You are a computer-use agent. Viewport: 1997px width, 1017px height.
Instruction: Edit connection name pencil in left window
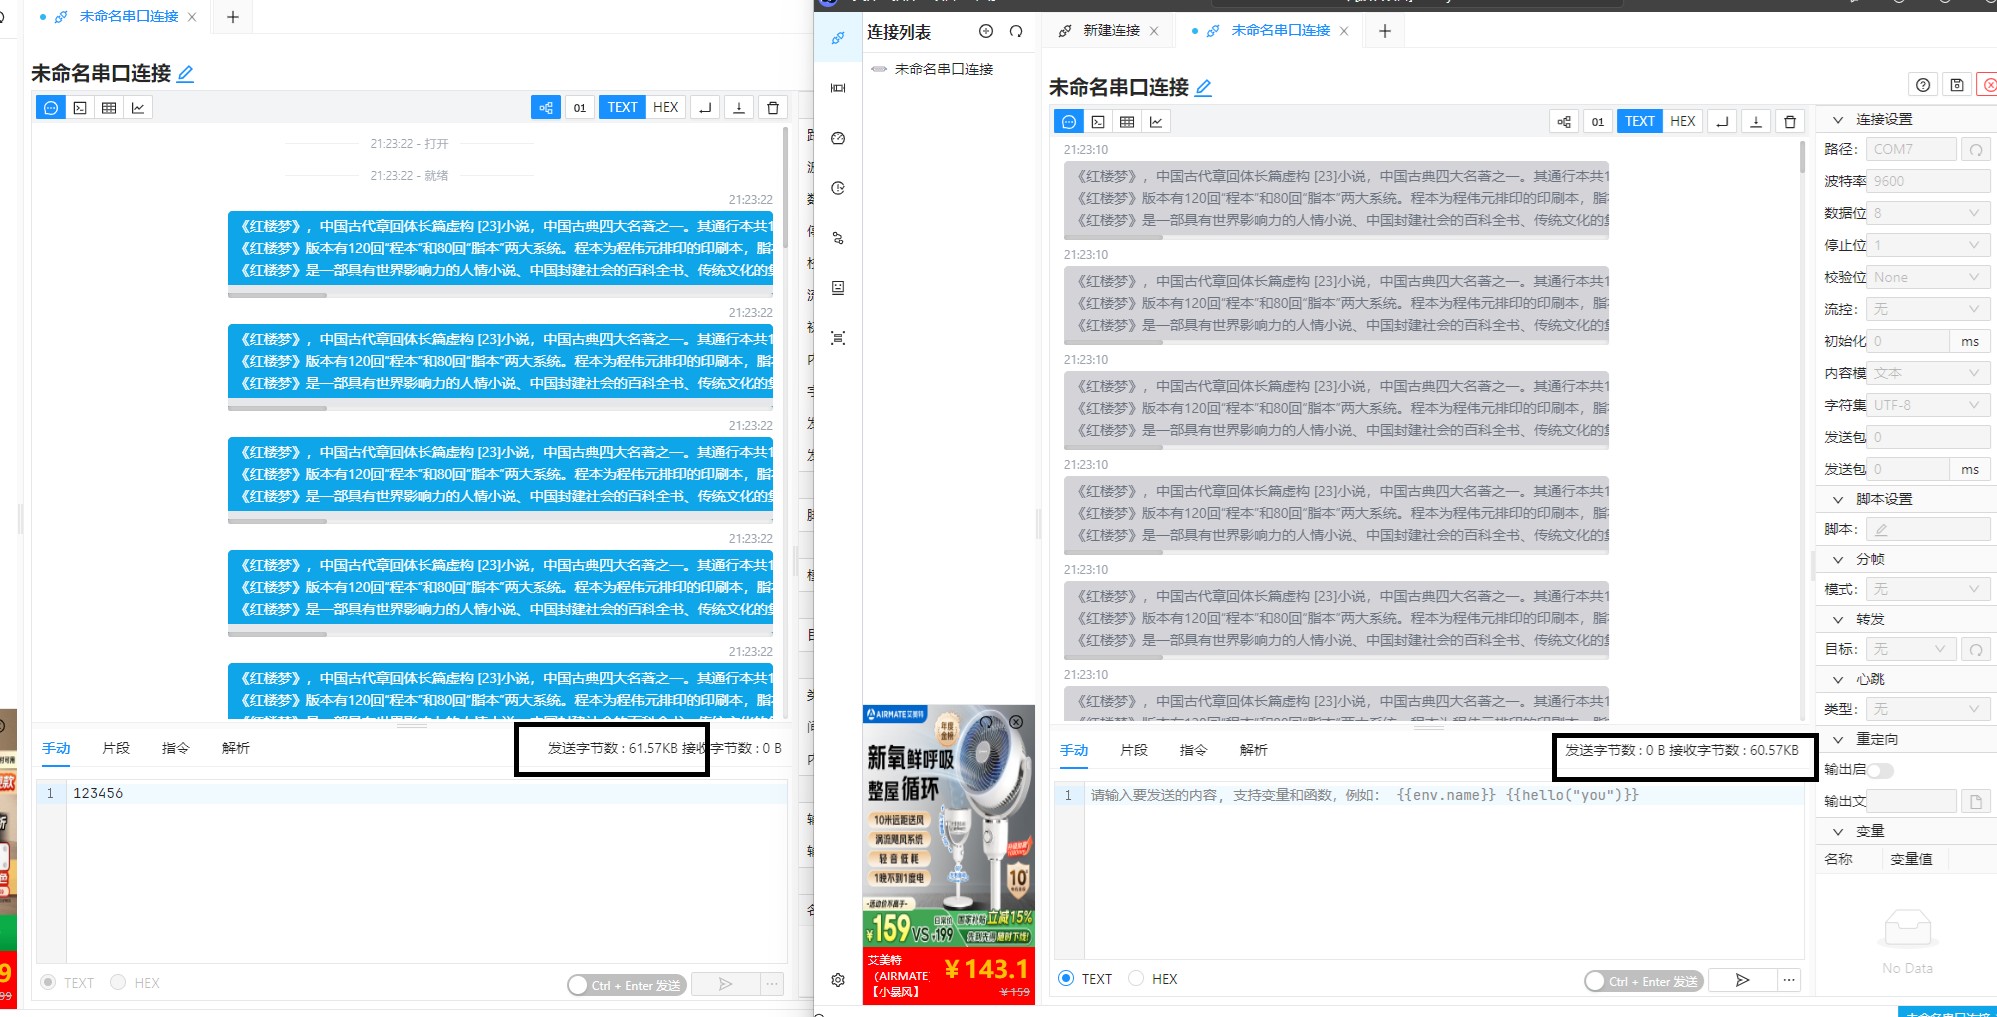(186, 74)
